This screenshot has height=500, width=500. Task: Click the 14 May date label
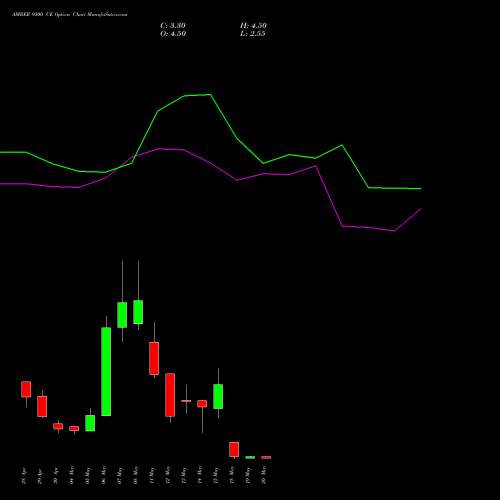(x=200, y=475)
